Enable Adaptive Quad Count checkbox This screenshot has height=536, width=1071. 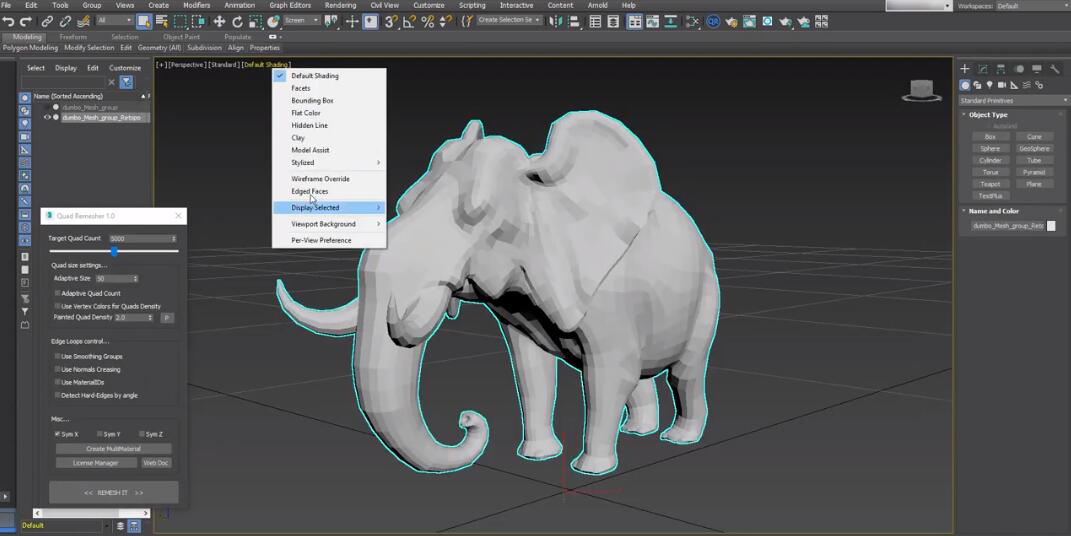pyautogui.click(x=57, y=293)
